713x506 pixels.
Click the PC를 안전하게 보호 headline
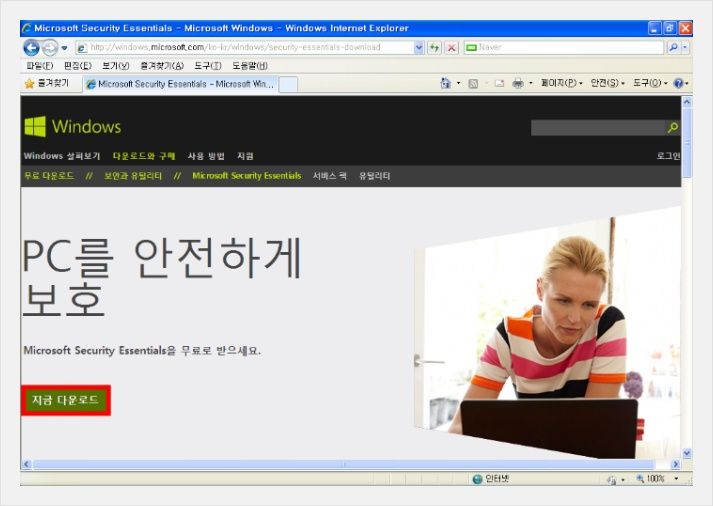point(161,278)
